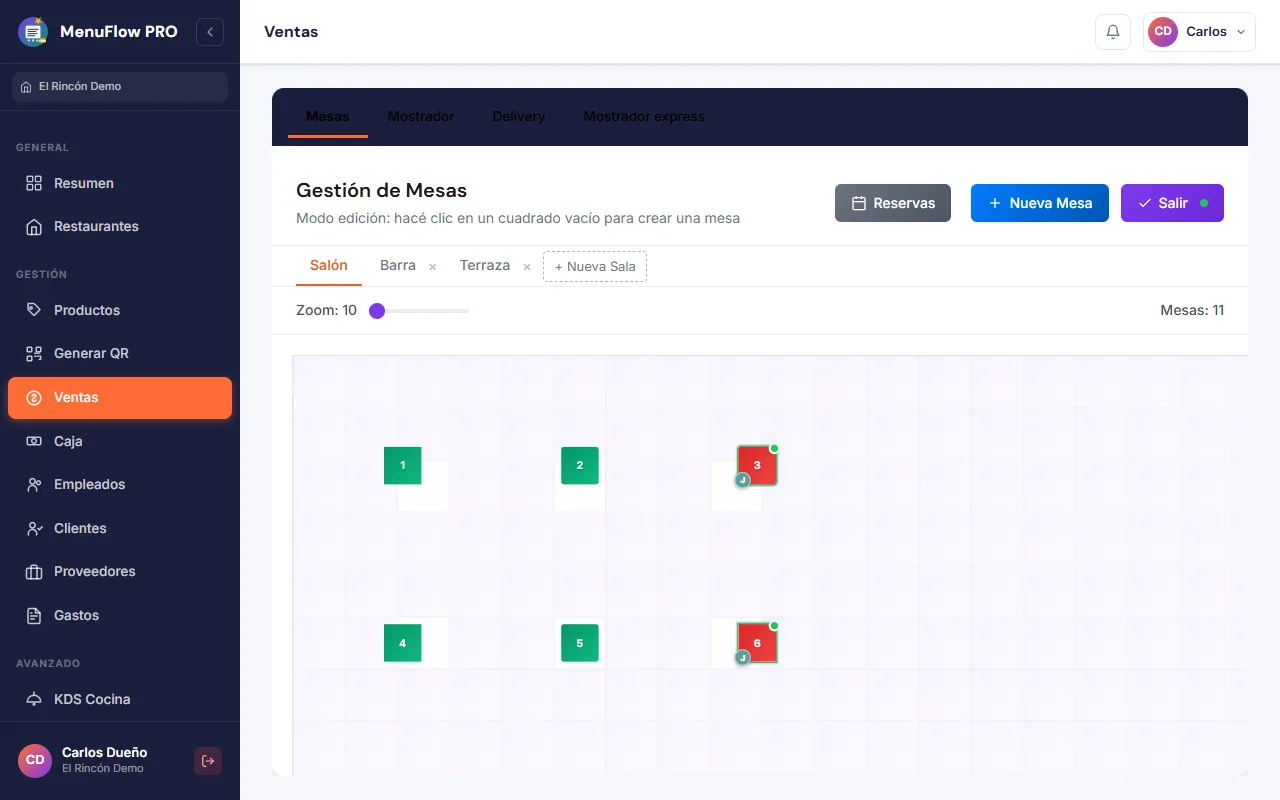Remove the Barra room with its x

[x=433, y=267]
